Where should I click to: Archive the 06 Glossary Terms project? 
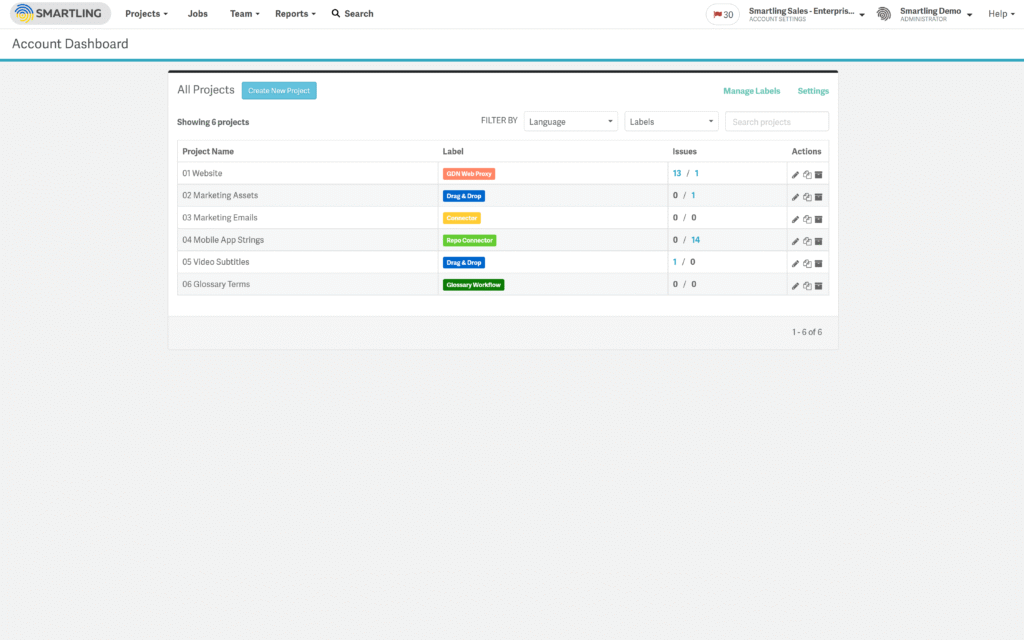819,284
